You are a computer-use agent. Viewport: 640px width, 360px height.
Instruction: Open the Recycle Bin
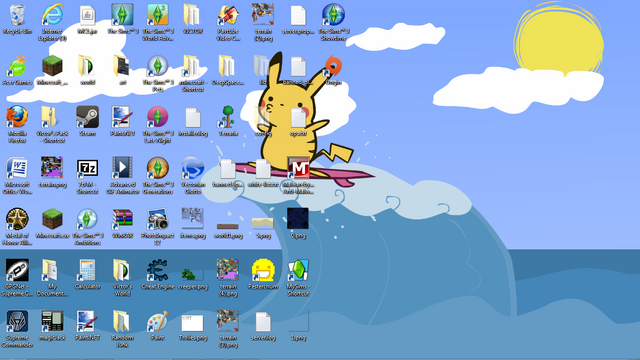[17, 15]
